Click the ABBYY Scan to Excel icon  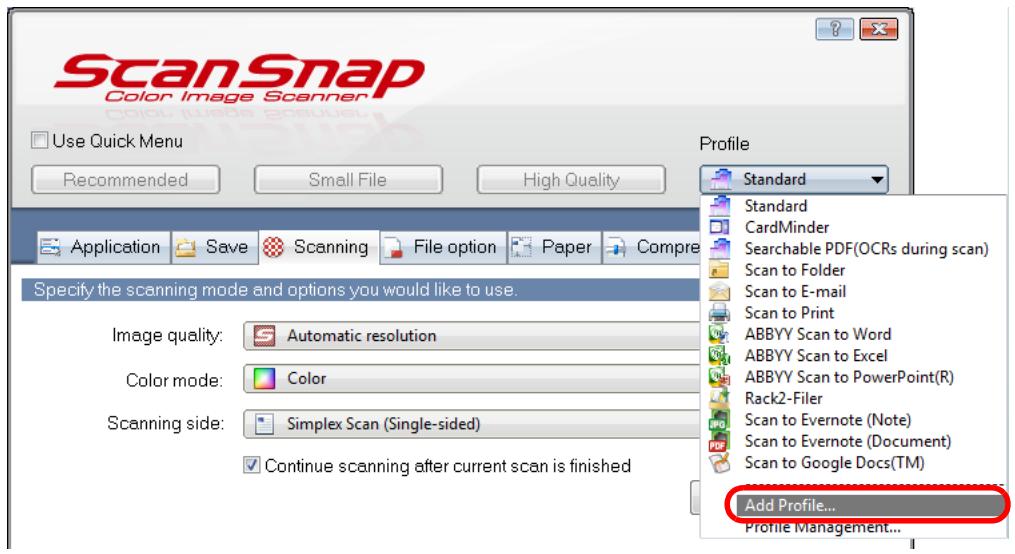[x=720, y=355]
